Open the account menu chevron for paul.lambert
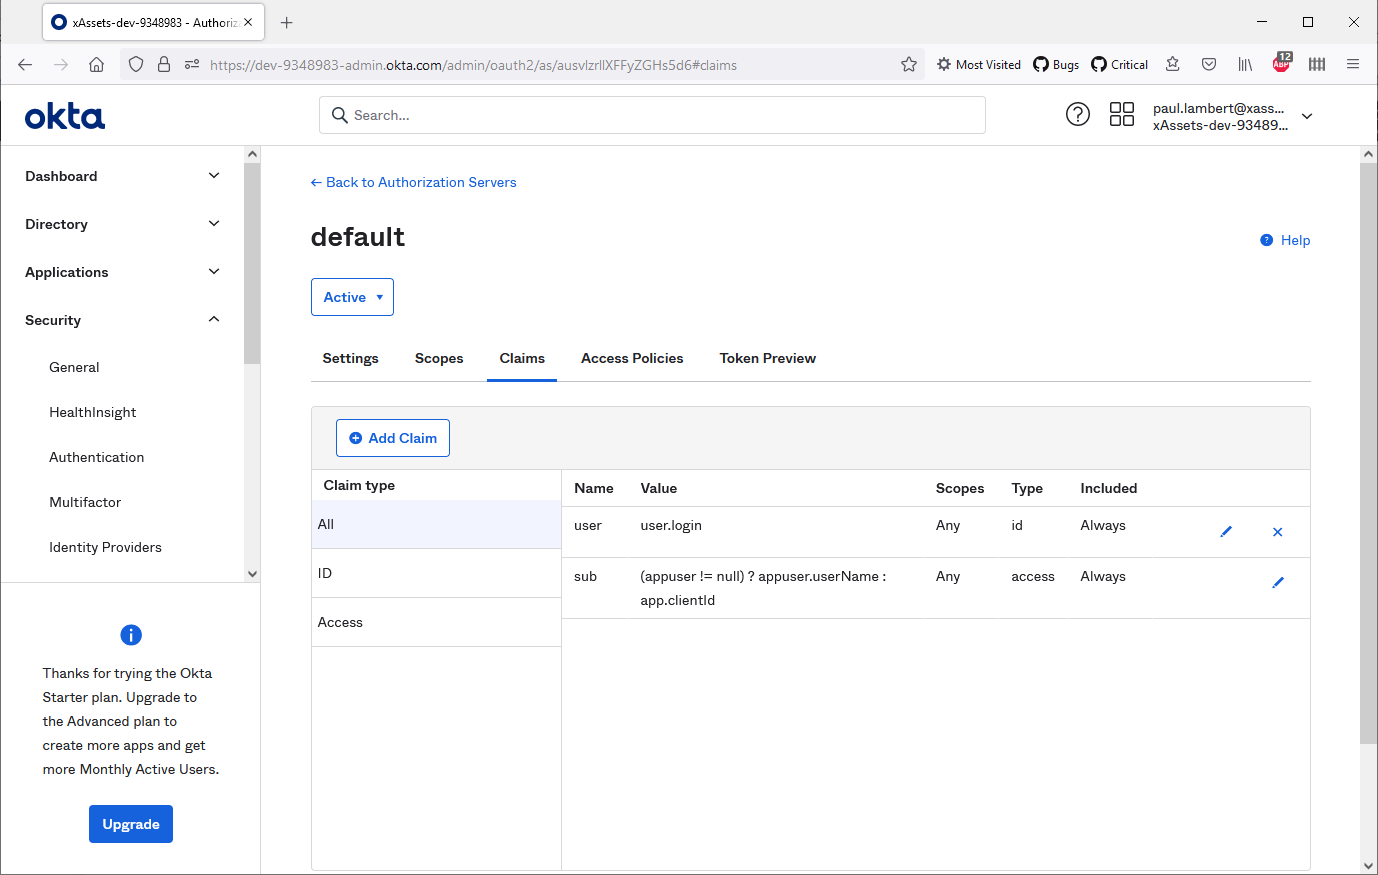Image resolution: width=1378 pixels, height=875 pixels. (x=1307, y=115)
